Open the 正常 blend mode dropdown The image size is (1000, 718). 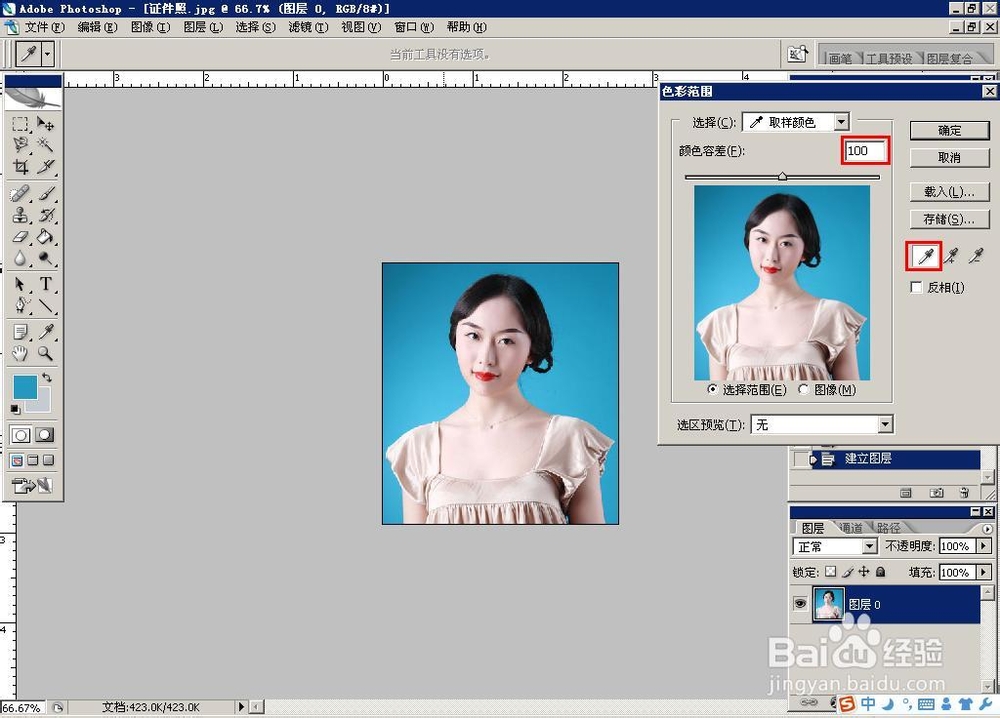(x=870, y=546)
